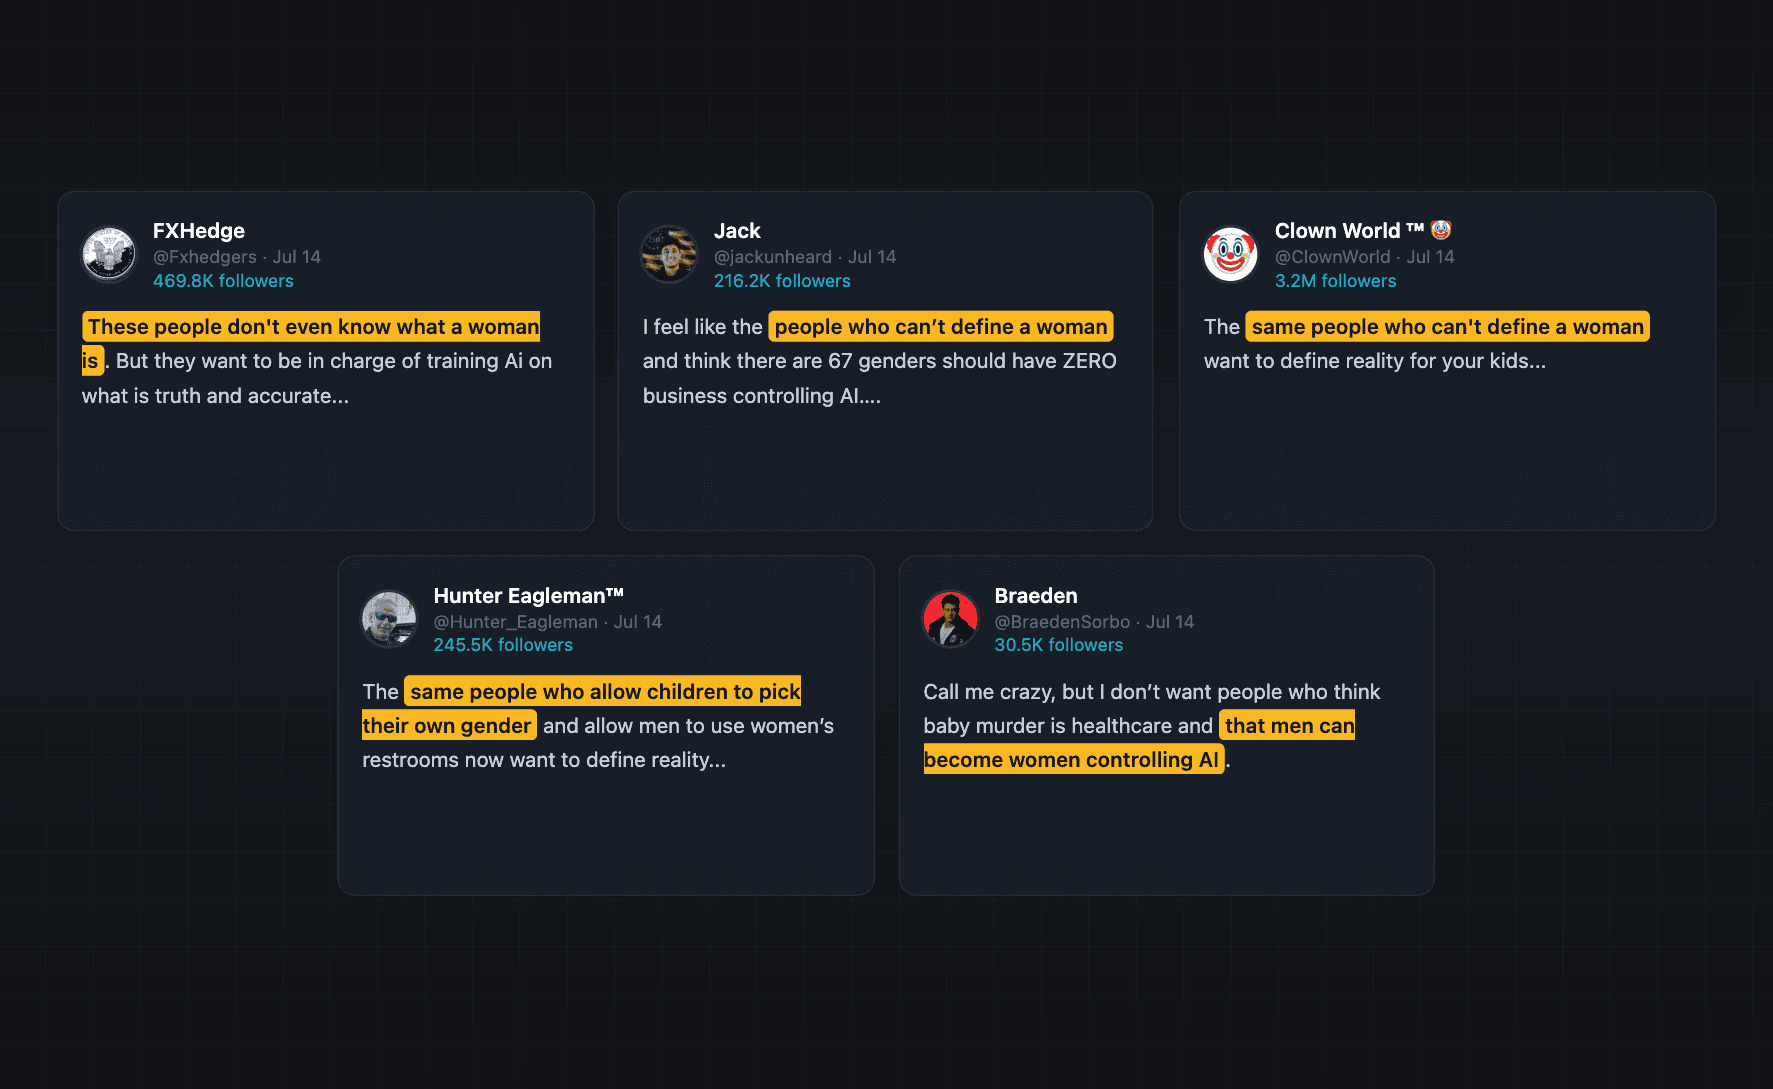This screenshot has width=1773, height=1089.
Task: Open the @ClownWorld handle
Action: 1332,257
